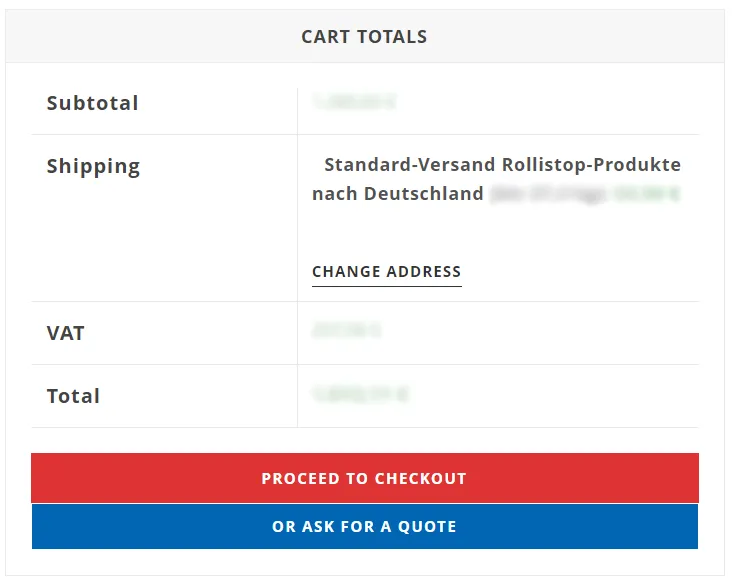Viewport: 741px width, 588px height.
Task: Click the word PROCEED on the red button
Action: [x=297, y=478]
